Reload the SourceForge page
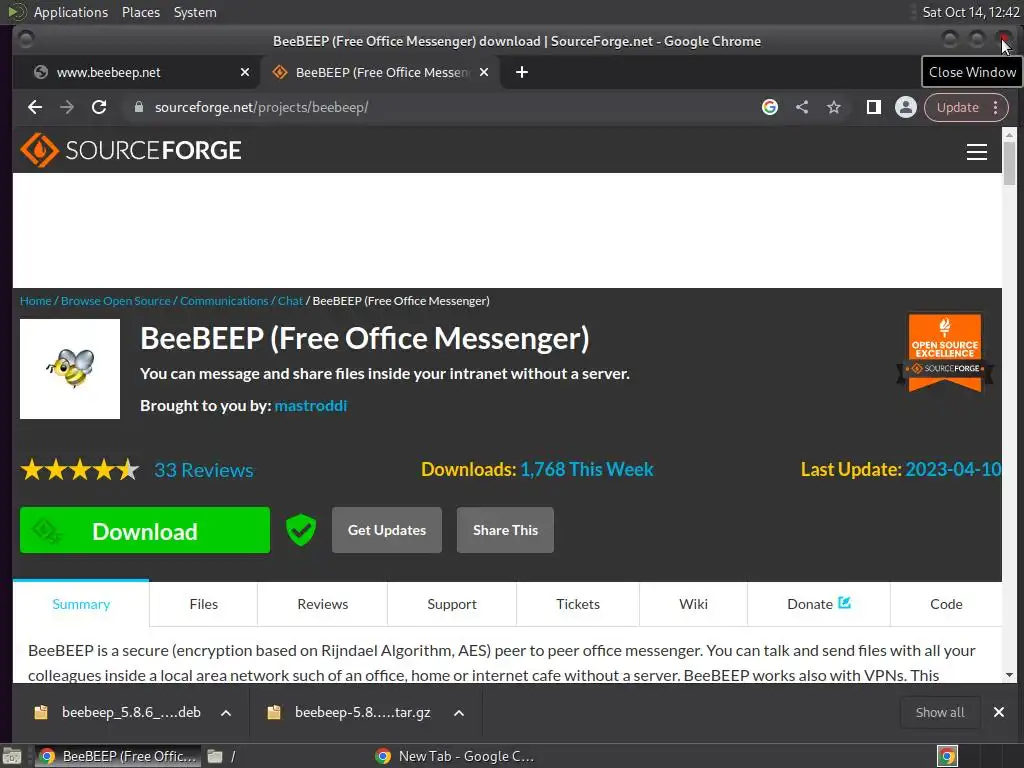The width and height of the screenshot is (1024, 768). [x=99, y=107]
